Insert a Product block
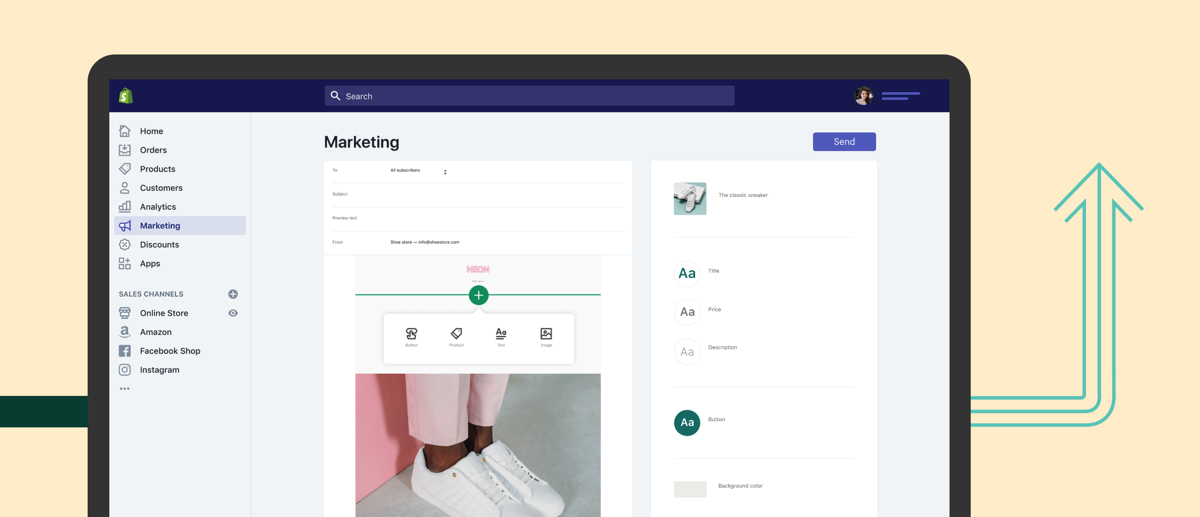 [456, 337]
